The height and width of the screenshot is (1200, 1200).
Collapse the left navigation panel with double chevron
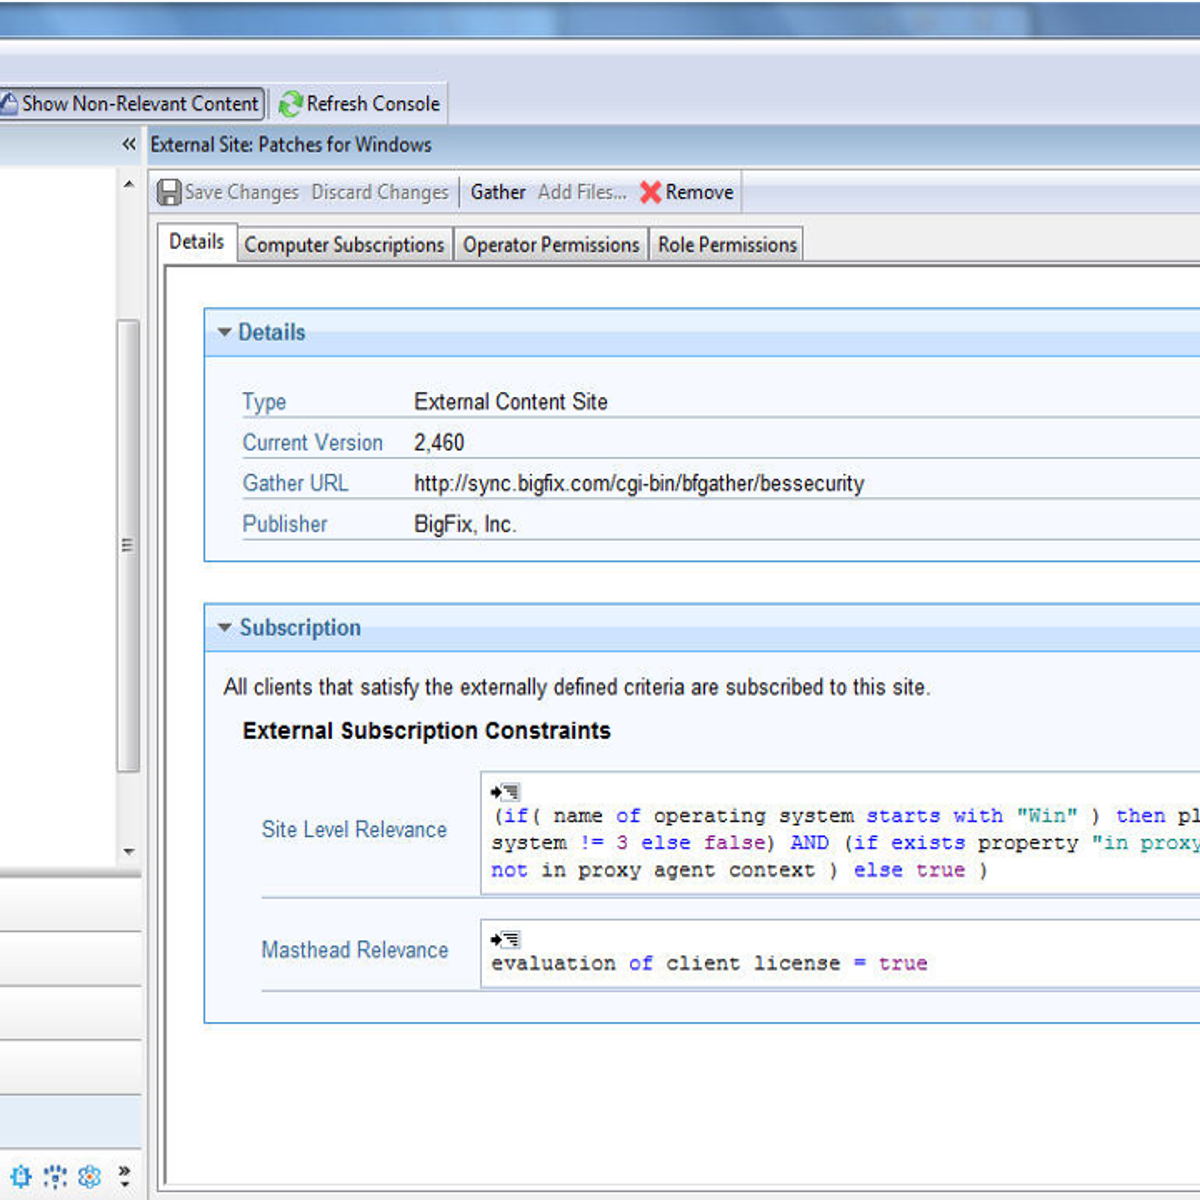(x=129, y=144)
